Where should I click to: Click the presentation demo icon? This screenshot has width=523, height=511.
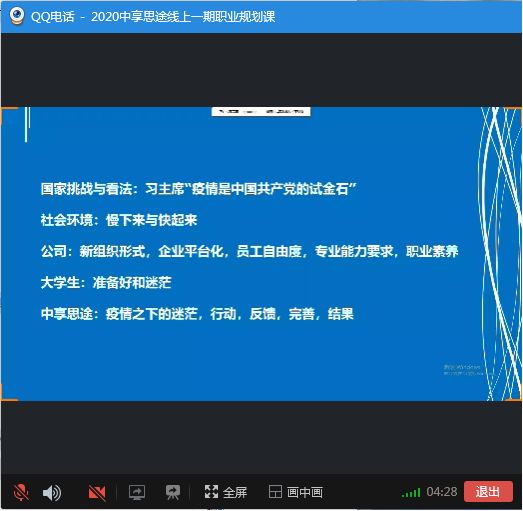(x=172, y=492)
